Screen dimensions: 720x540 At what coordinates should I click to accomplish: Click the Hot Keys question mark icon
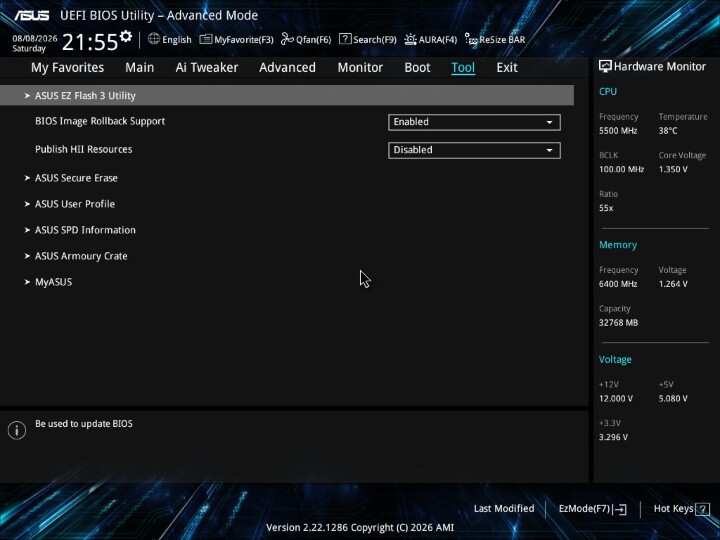[703, 509]
